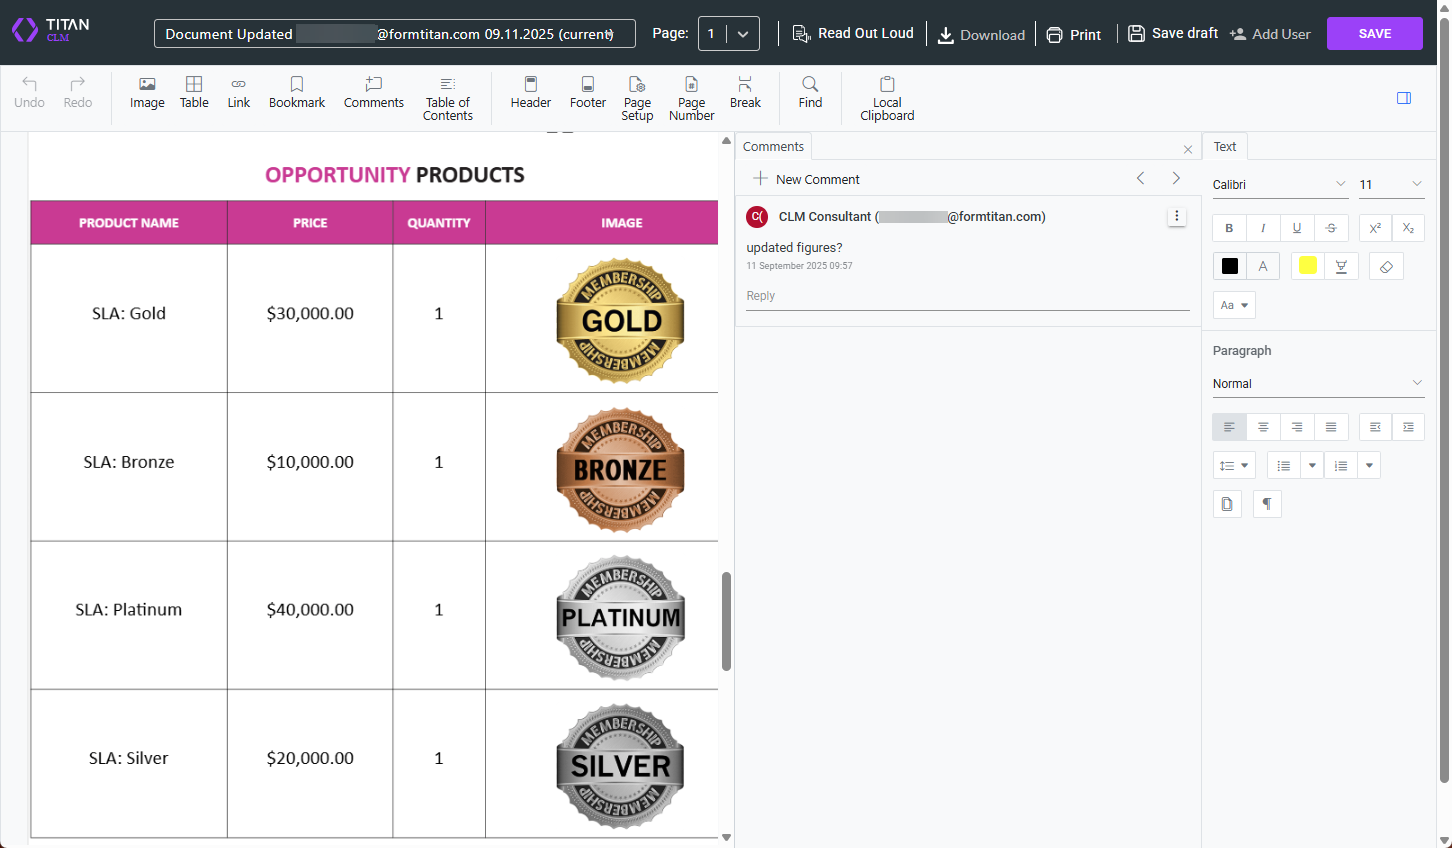Open the comment options menu
1452x848 pixels.
click(x=1176, y=216)
